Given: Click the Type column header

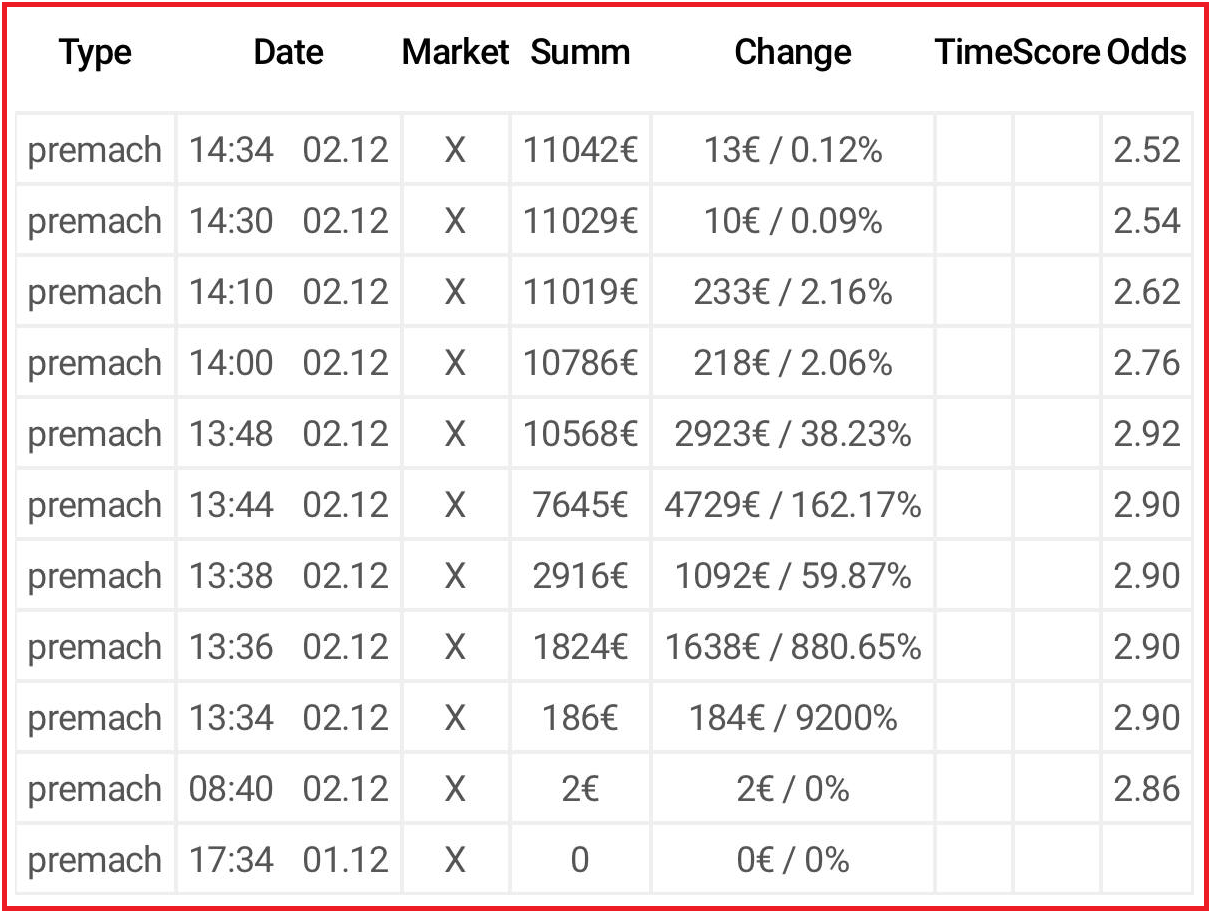Looking at the screenshot, I should click(x=95, y=53).
